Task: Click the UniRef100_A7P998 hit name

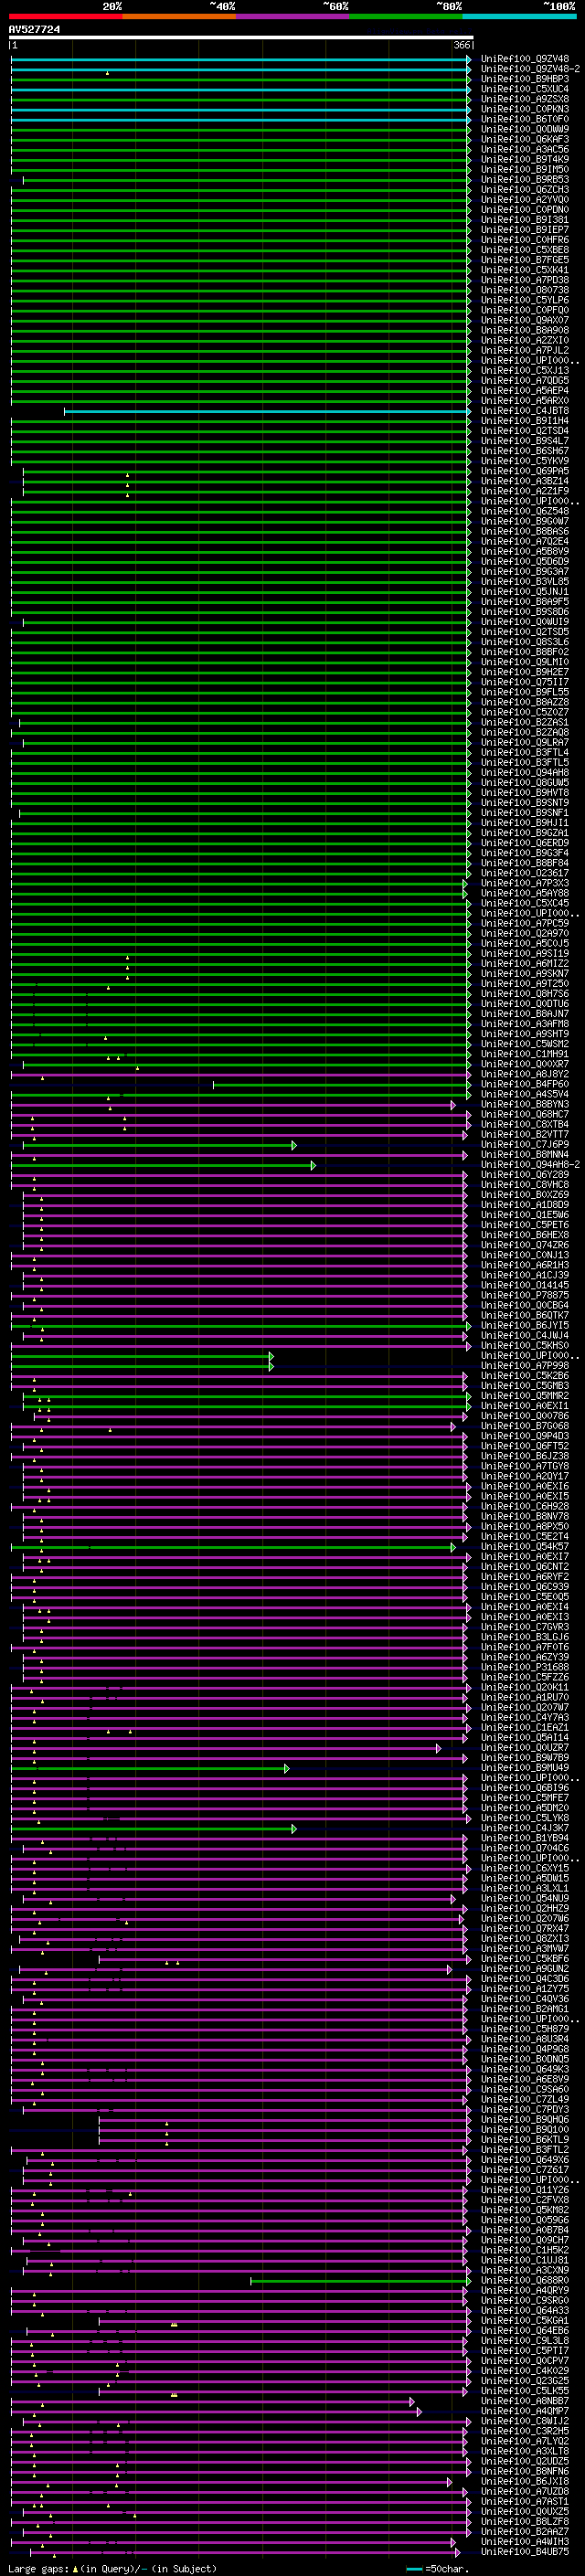Action: pyautogui.click(x=525, y=1366)
